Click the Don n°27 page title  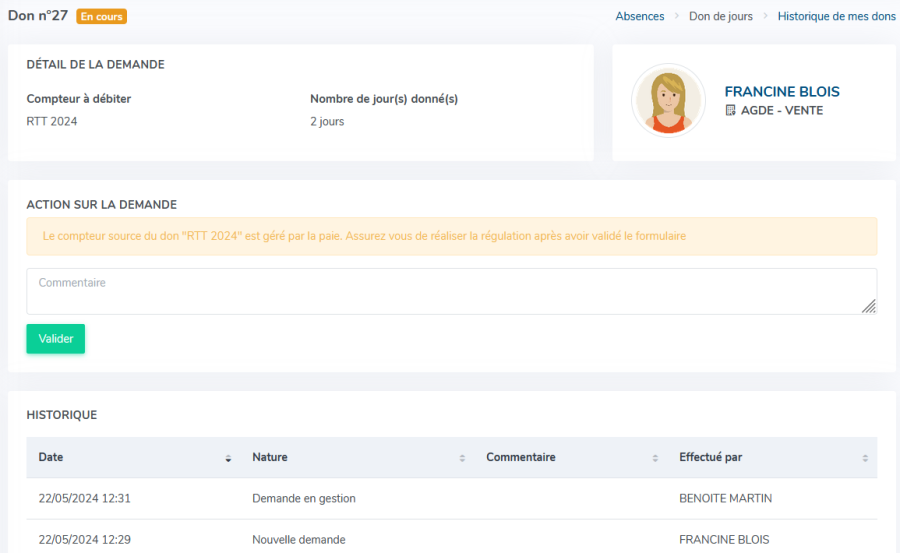(x=38, y=16)
